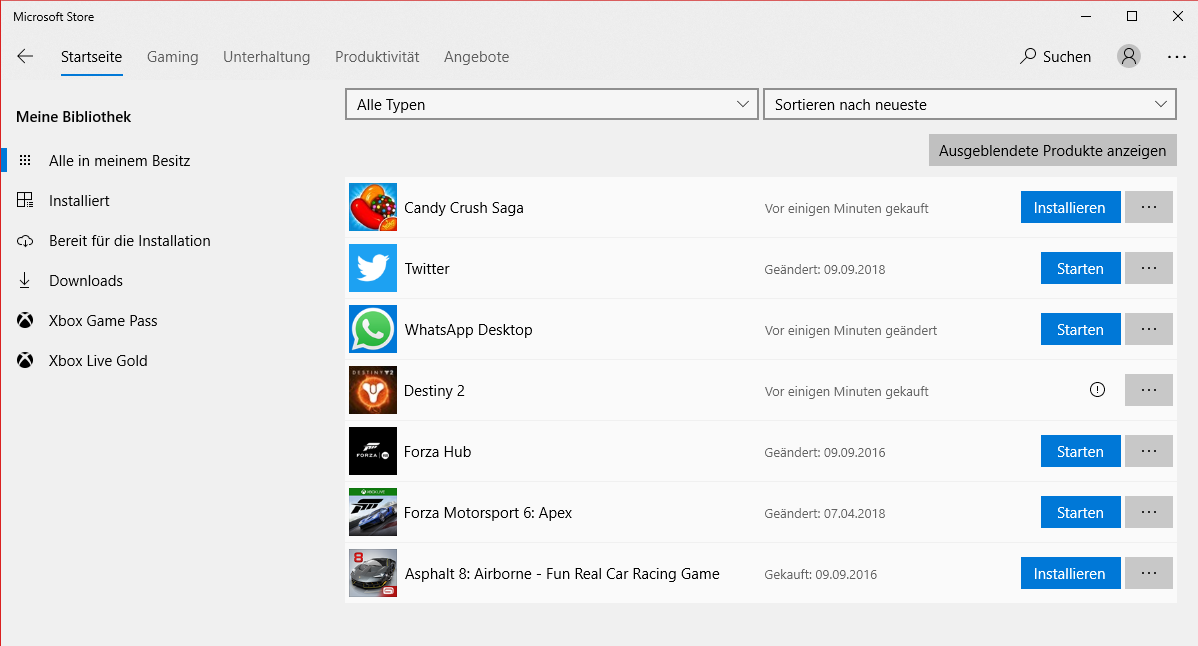Viewport: 1198px width, 646px height.
Task: Open the top-right more options menu
Action: [1177, 57]
